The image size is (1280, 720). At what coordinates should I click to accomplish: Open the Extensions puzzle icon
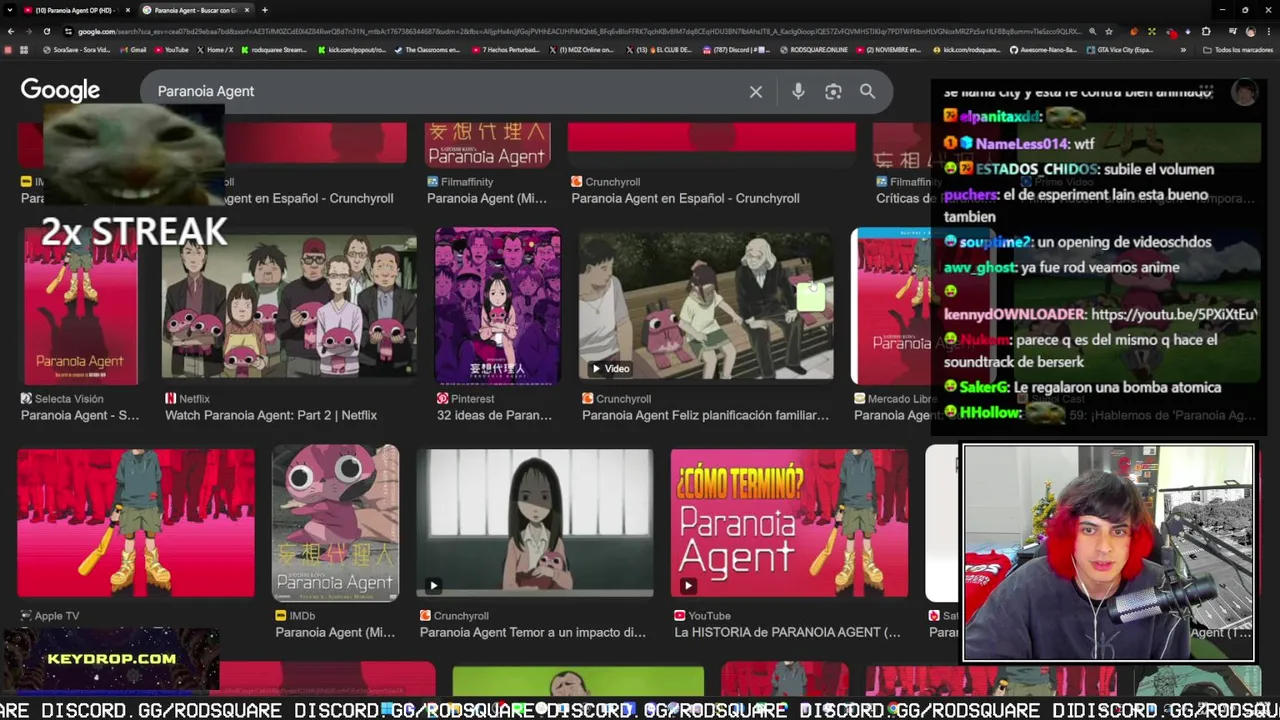(1206, 31)
